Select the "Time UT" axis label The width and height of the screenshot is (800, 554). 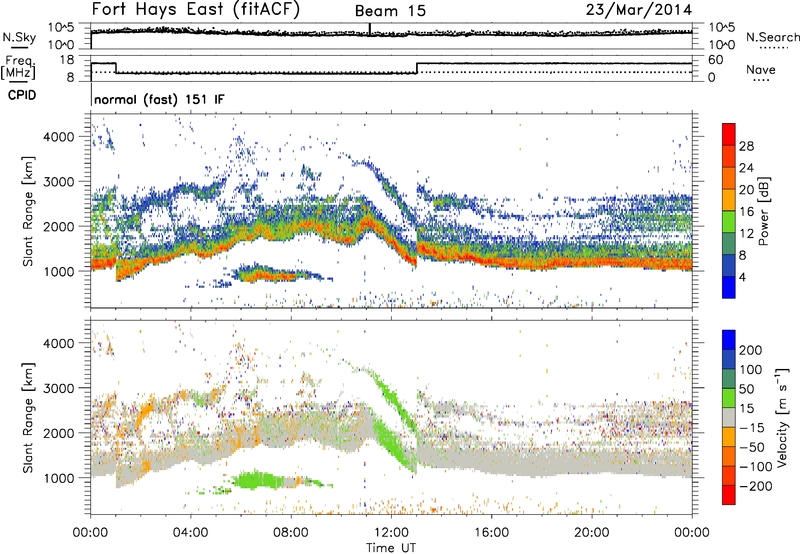(x=391, y=548)
